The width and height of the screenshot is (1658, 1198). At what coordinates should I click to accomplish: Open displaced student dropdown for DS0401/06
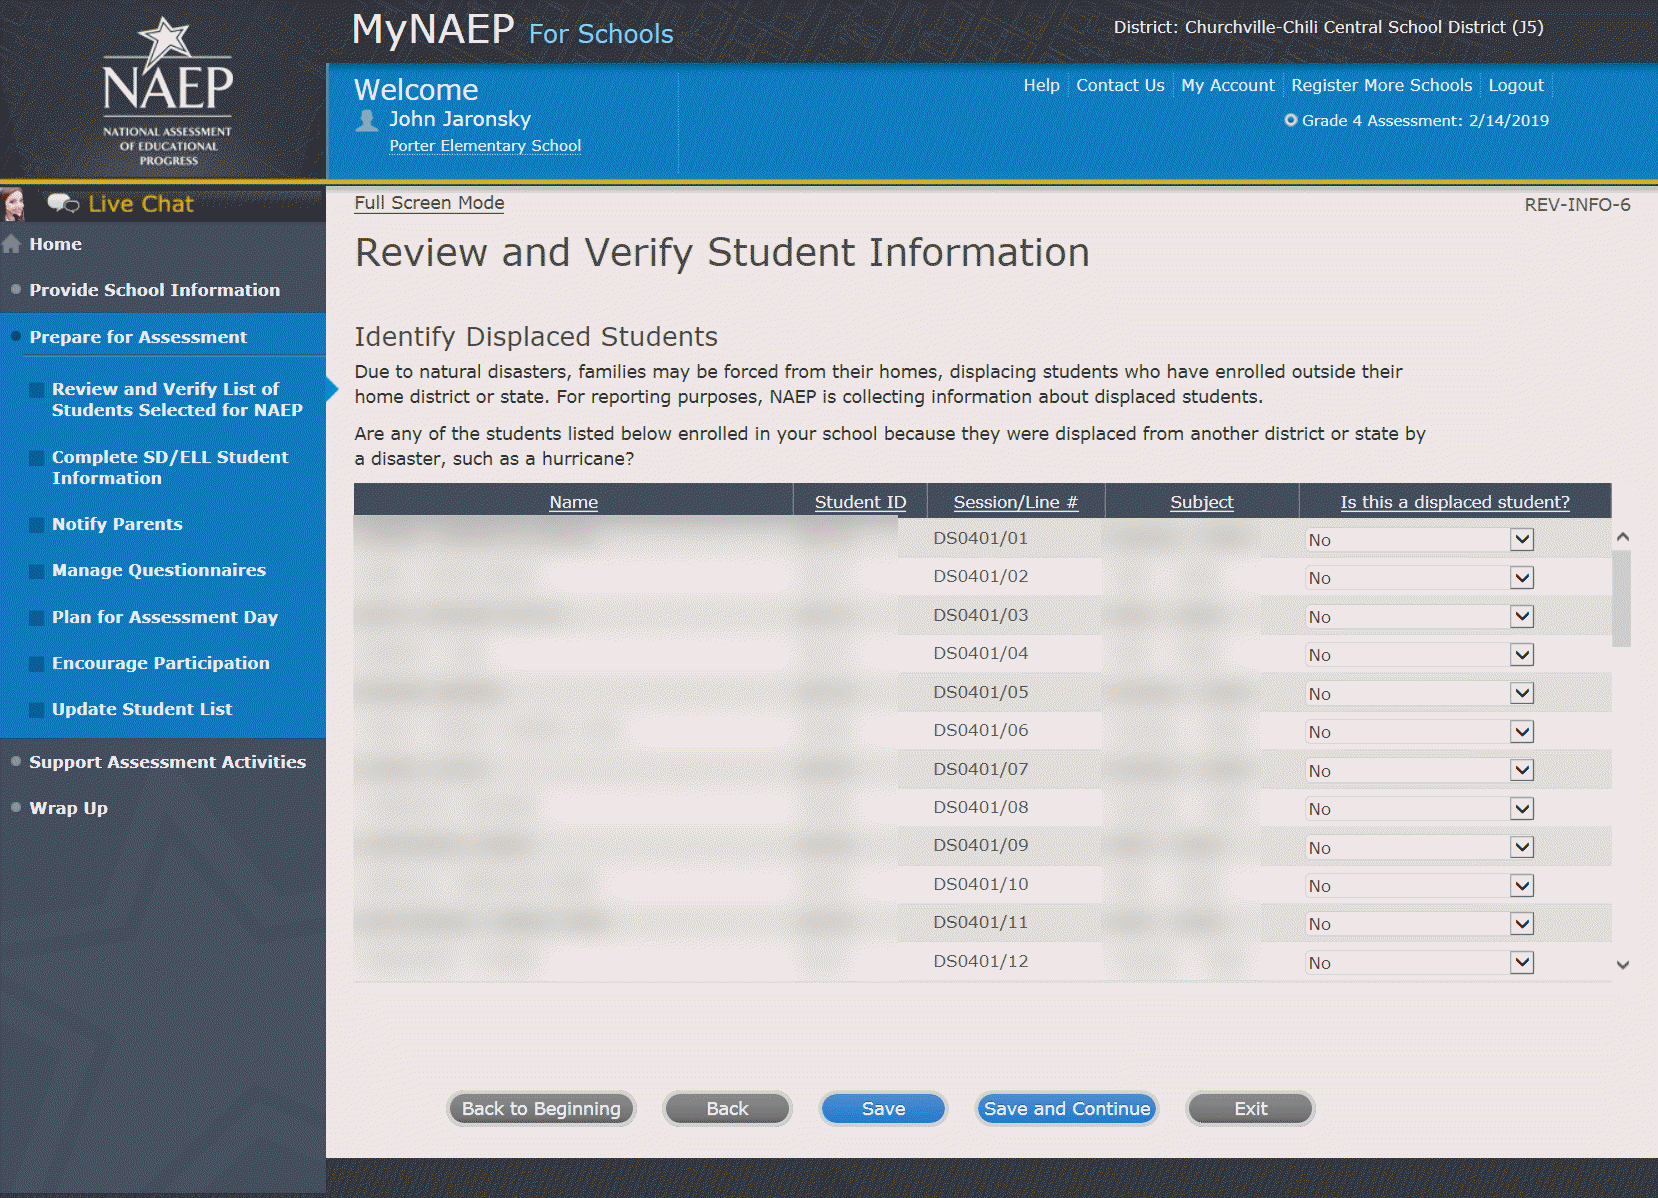tap(1420, 732)
